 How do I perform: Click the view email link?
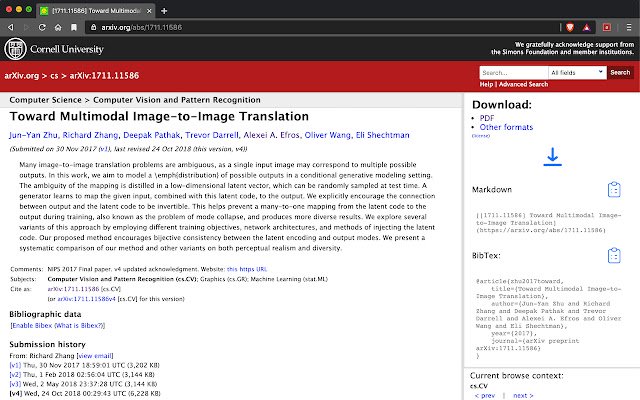pos(95,356)
